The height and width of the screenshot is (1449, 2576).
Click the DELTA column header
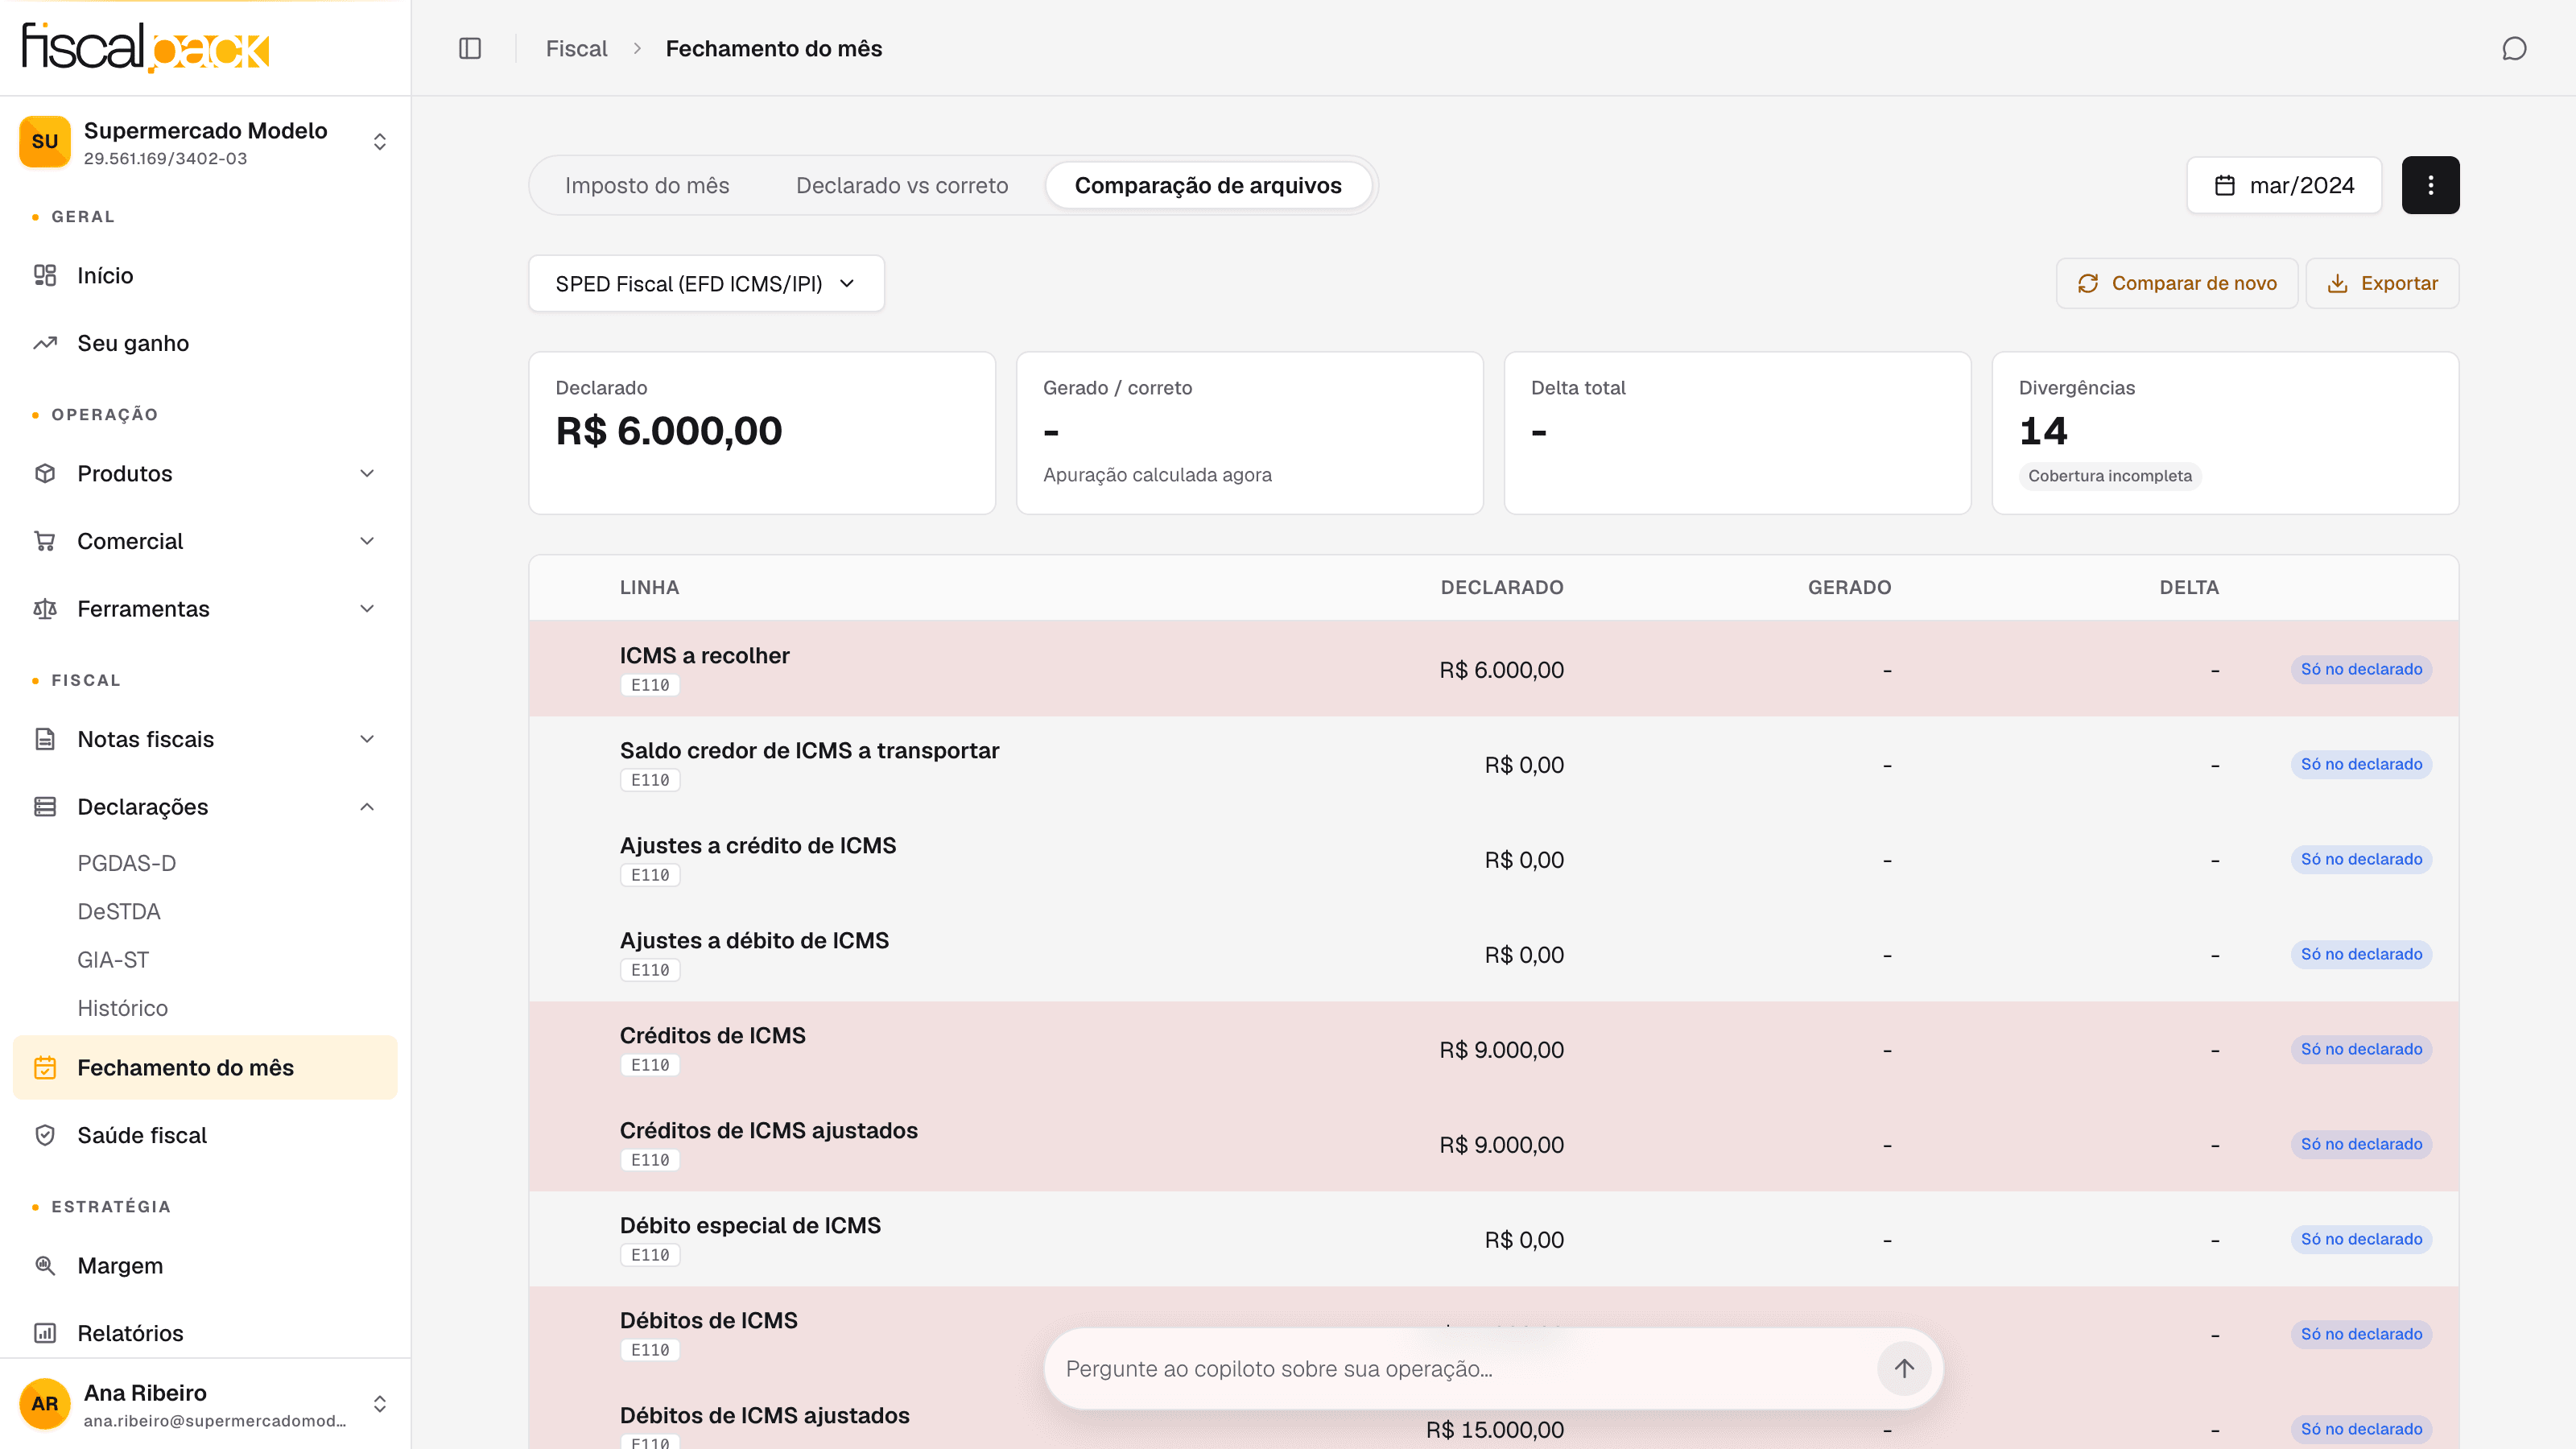click(x=2189, y=587)
